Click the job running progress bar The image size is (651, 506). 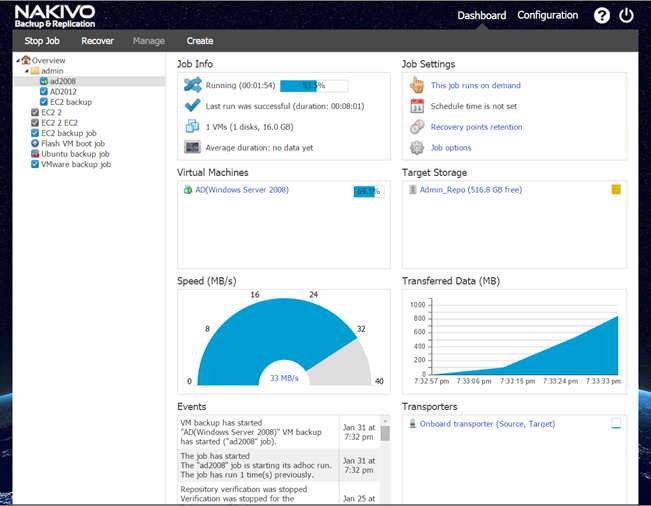(314, 86)
